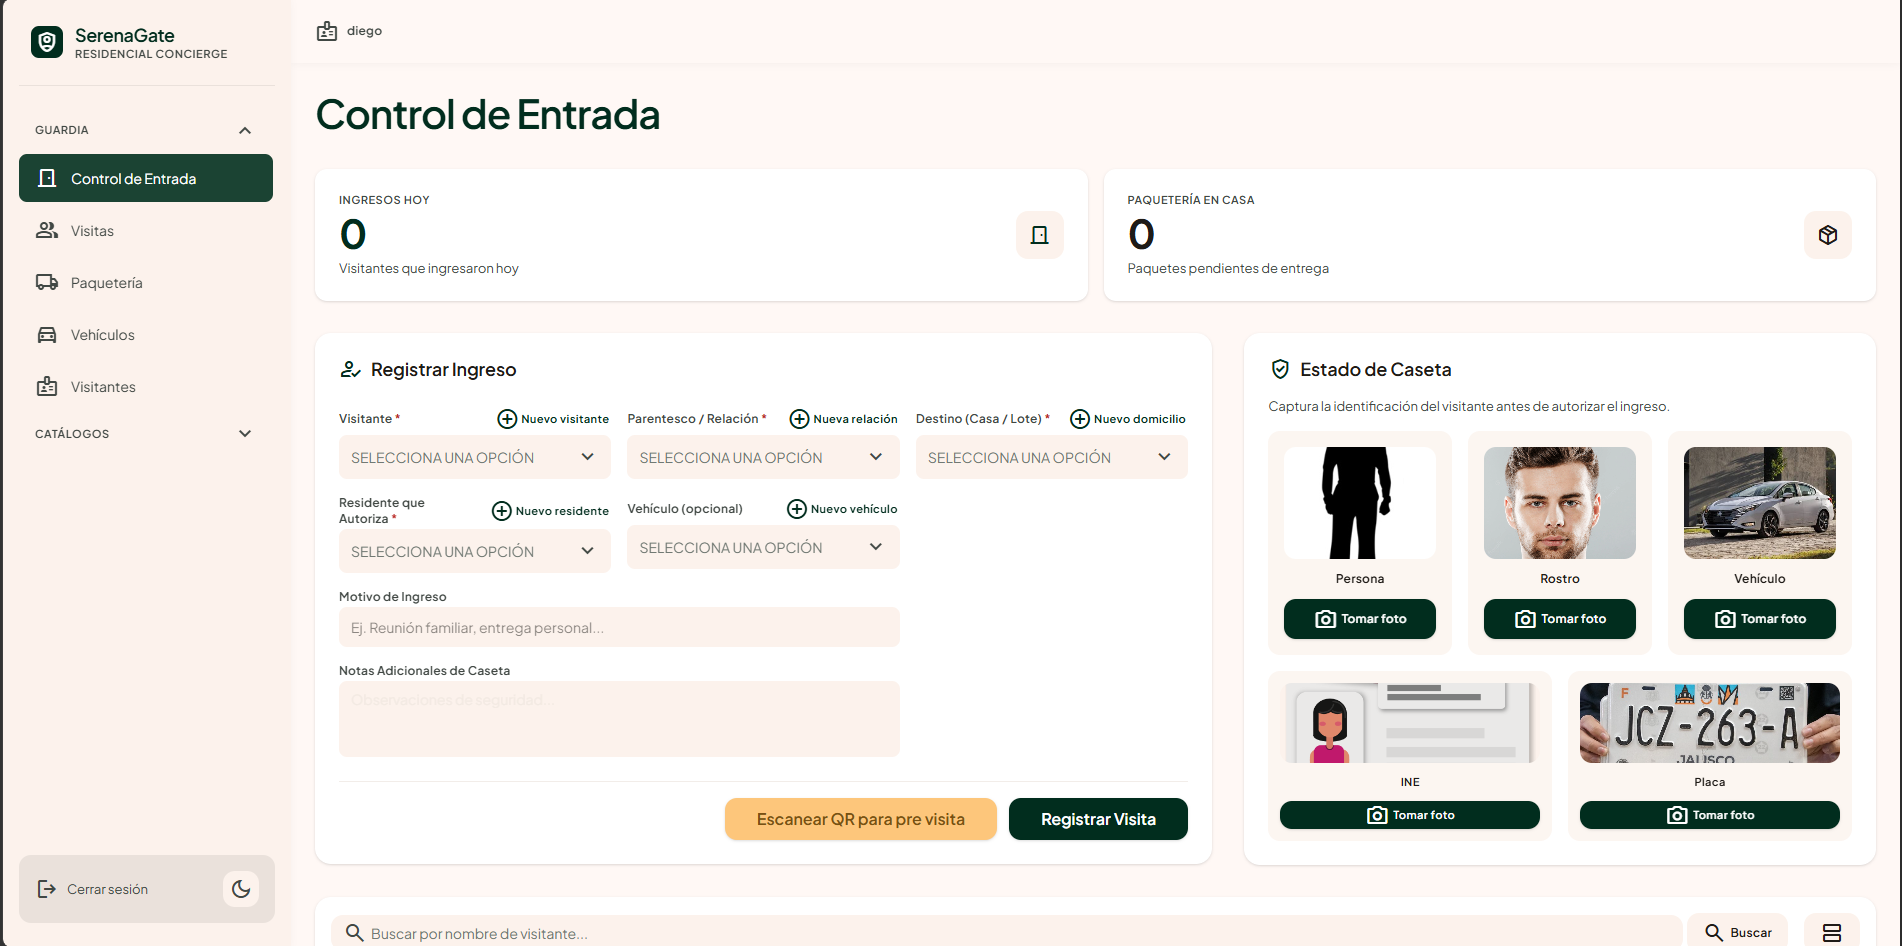
Task: Click the door icon in Ingresos Hoy card
Action: 1040,235
